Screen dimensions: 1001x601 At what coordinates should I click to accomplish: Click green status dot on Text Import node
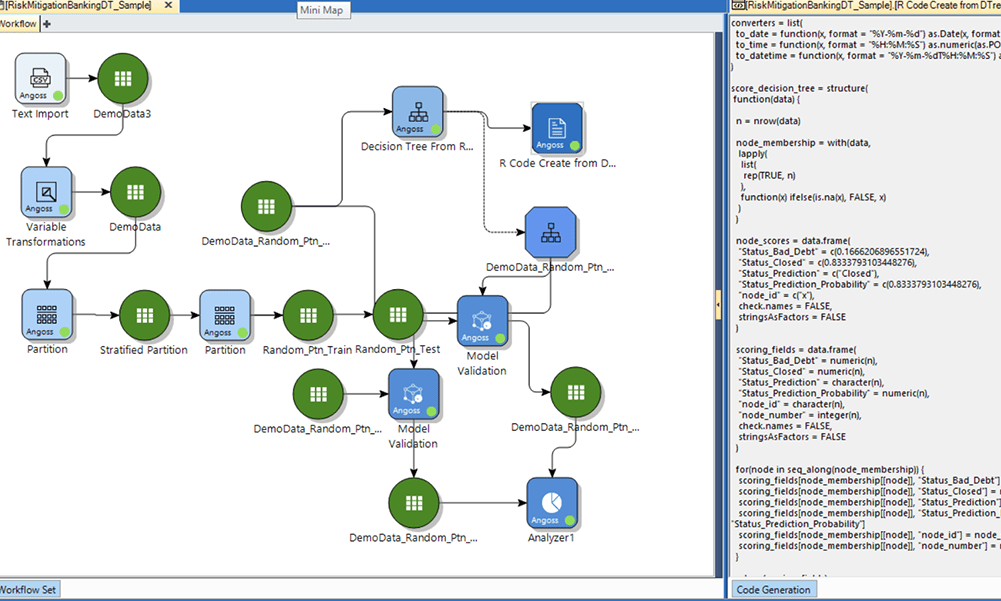coord(58,96)
